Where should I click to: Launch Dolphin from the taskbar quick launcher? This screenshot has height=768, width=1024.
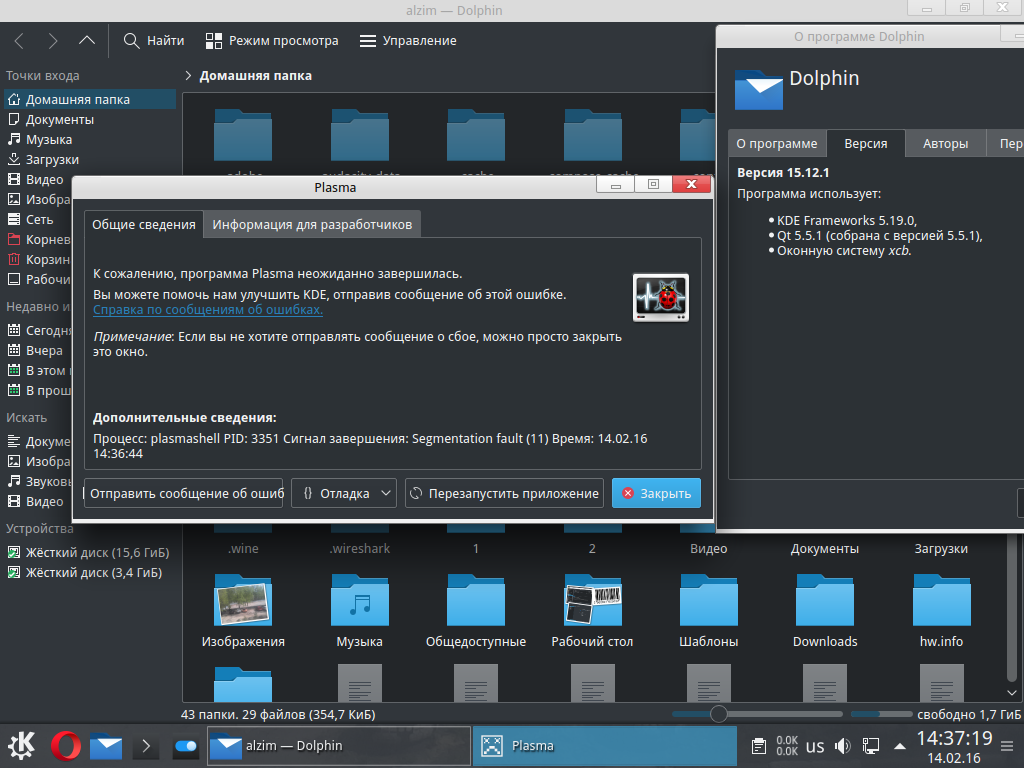click(x=106, y=746)
